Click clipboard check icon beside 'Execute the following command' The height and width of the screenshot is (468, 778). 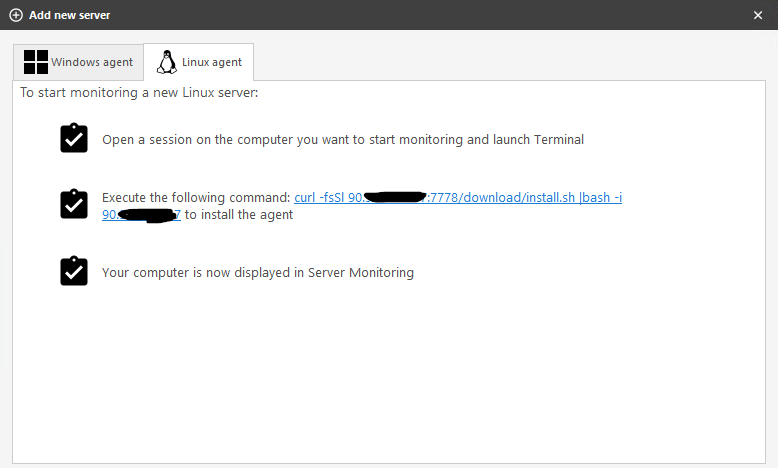(74, 205)
